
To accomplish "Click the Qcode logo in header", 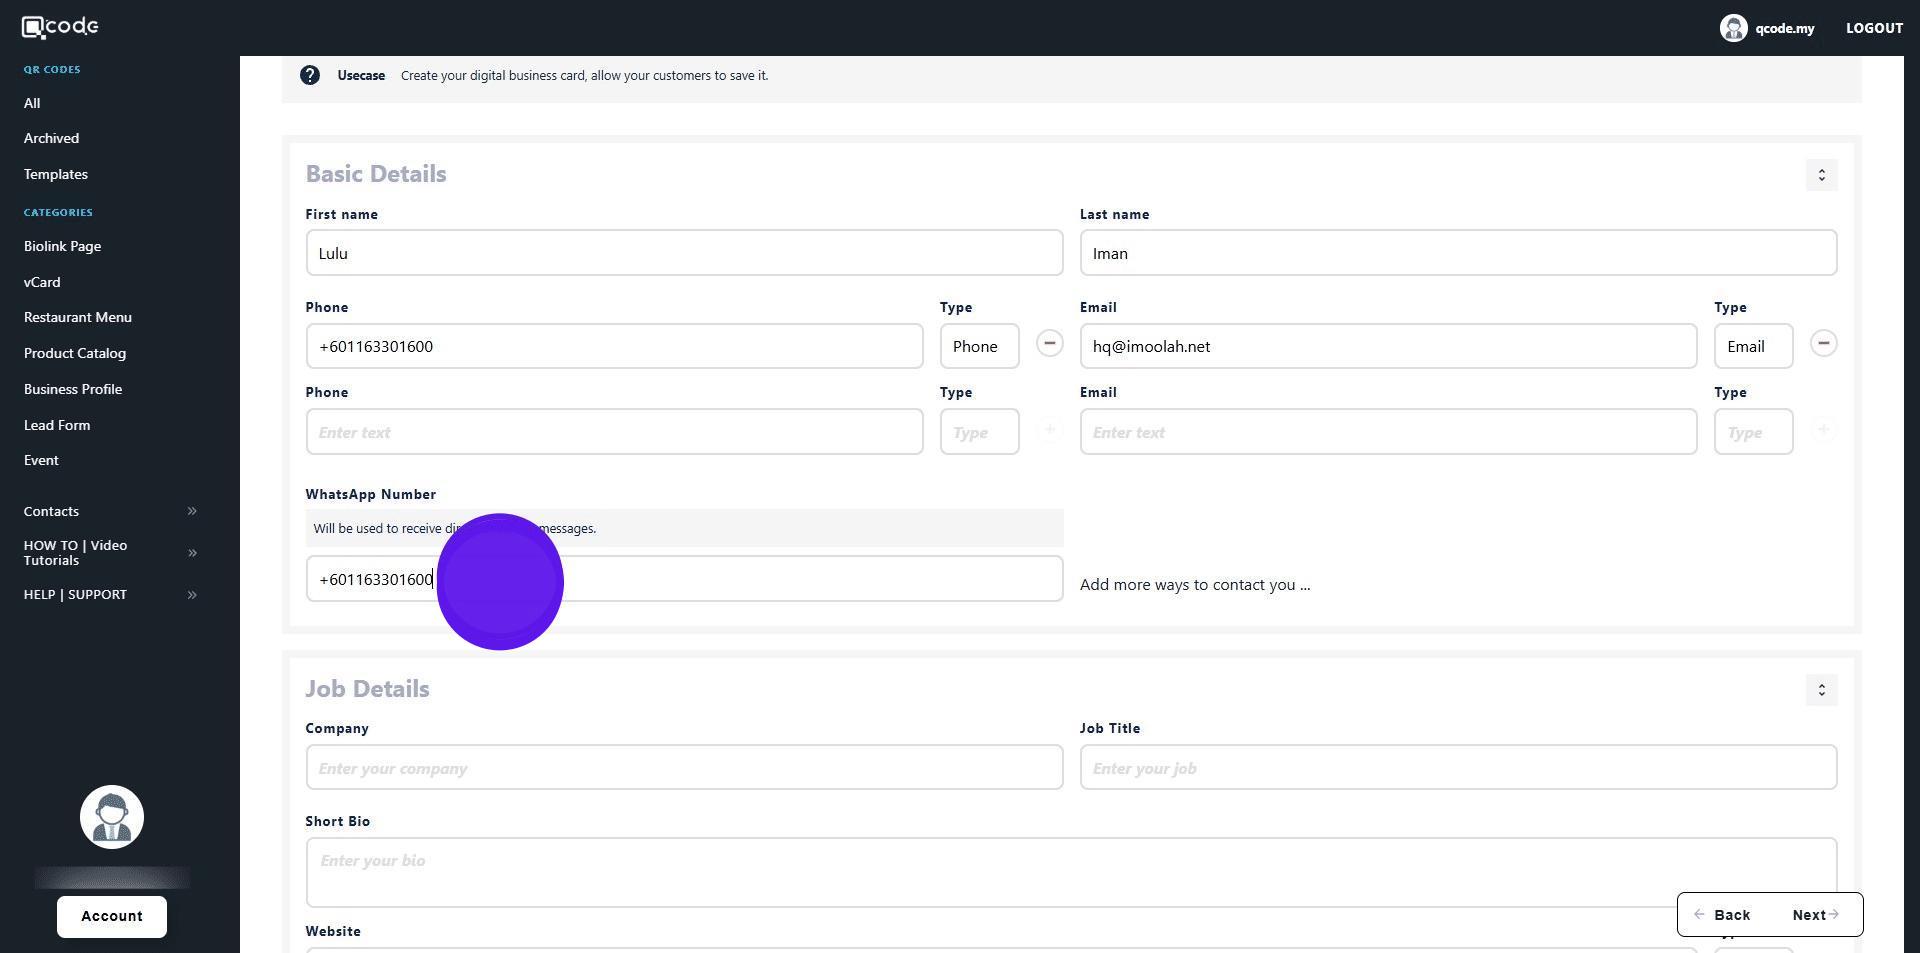I will pos(60,27).
